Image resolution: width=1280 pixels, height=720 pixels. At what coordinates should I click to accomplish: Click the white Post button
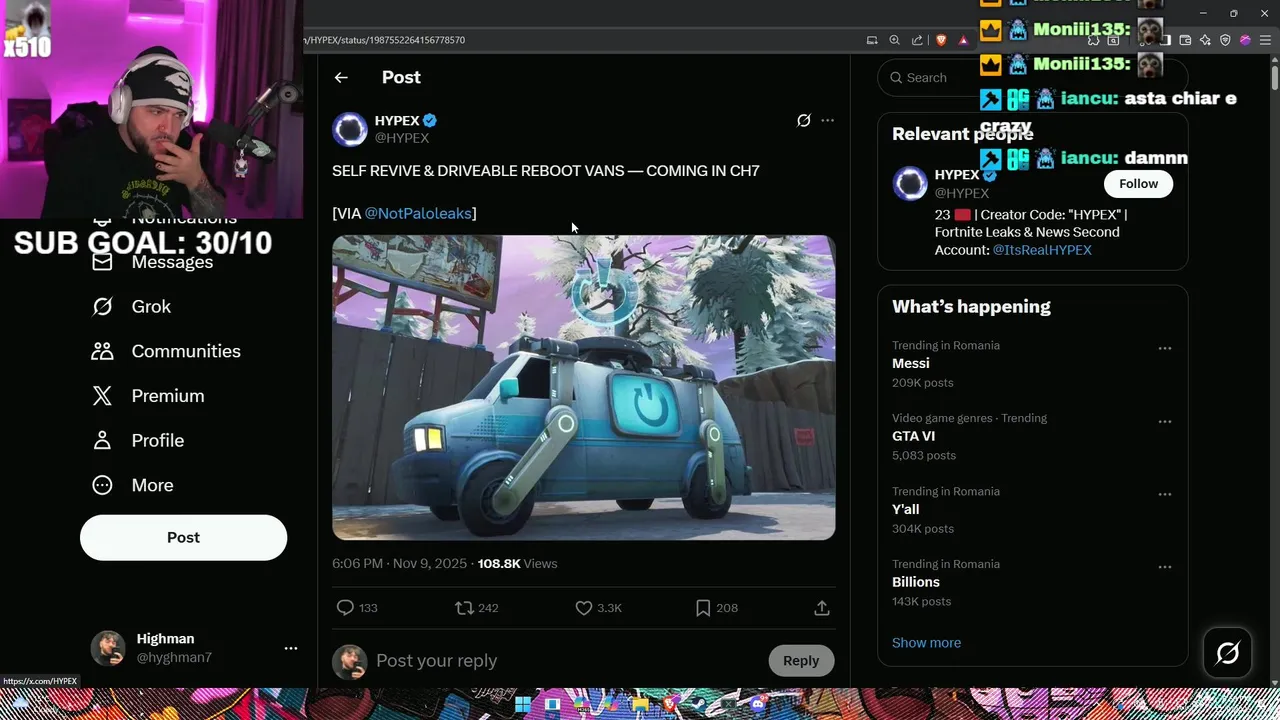pyautogui.click(x=183, y=537)
